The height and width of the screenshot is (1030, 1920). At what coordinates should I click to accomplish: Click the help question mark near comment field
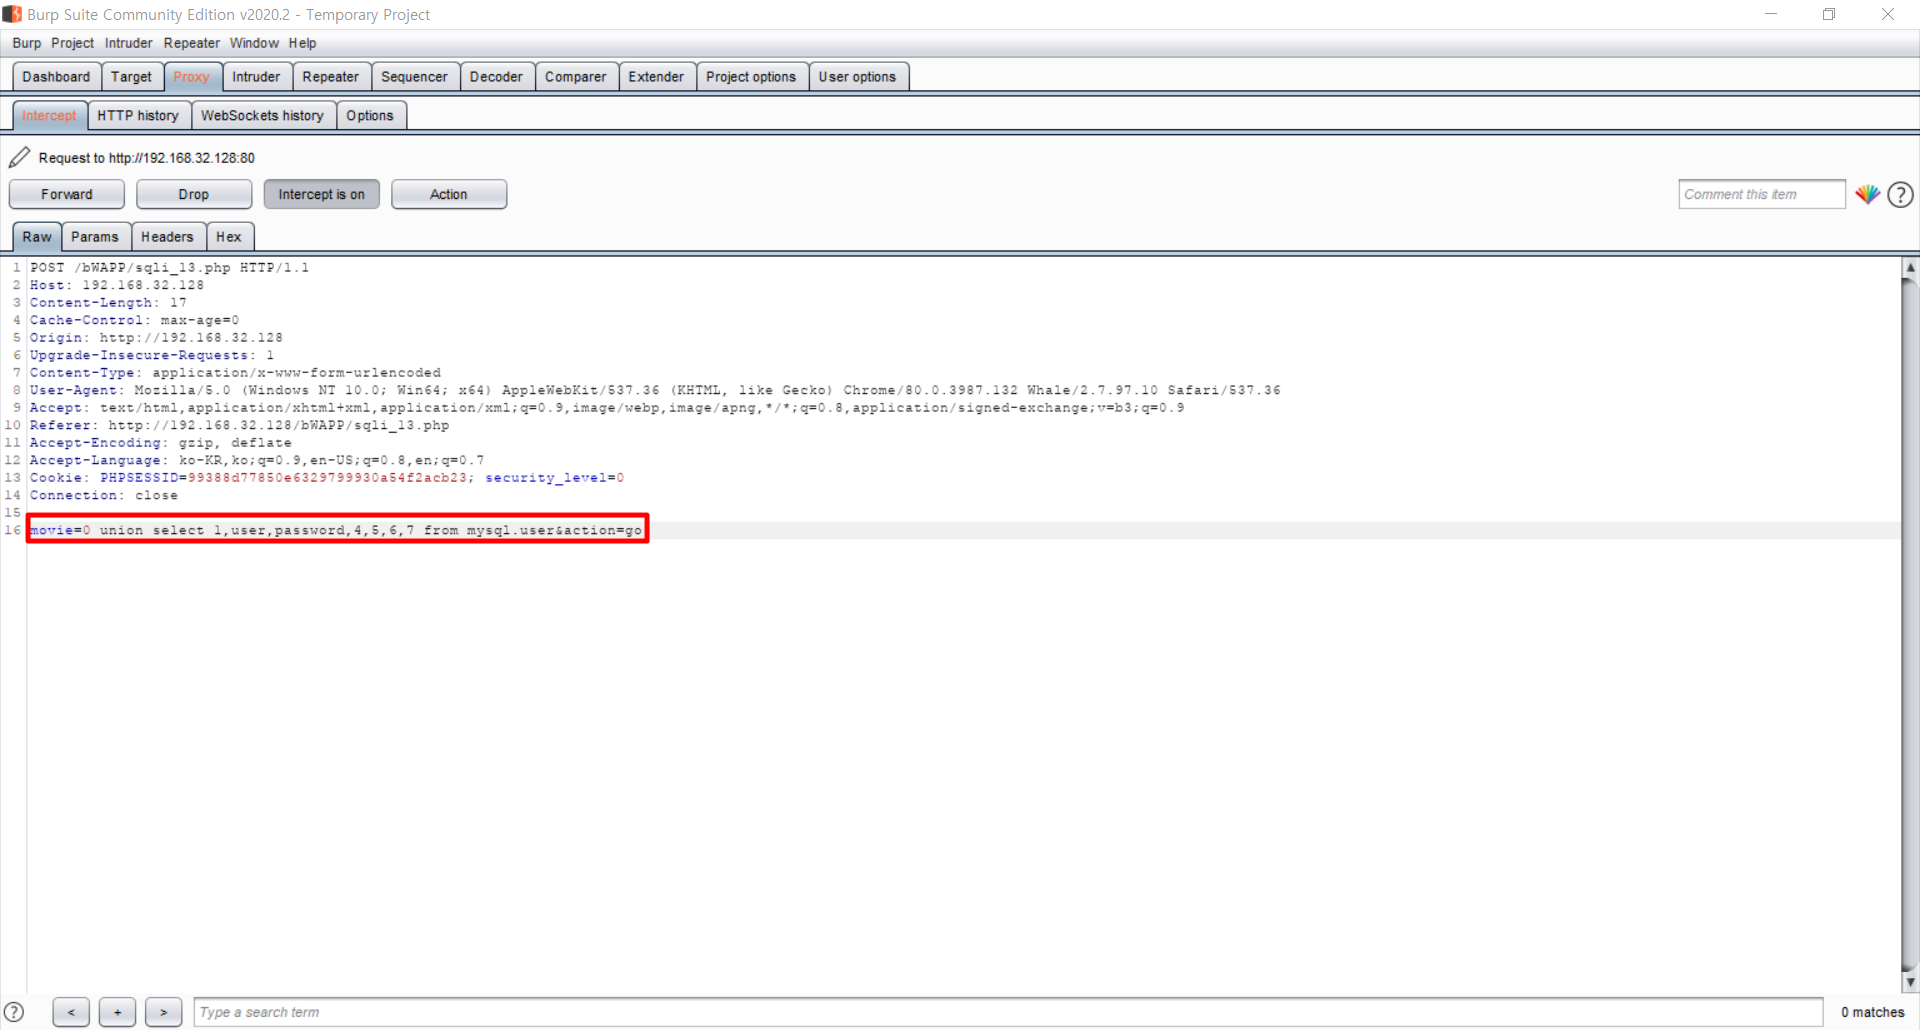[x=1901, y=195]
